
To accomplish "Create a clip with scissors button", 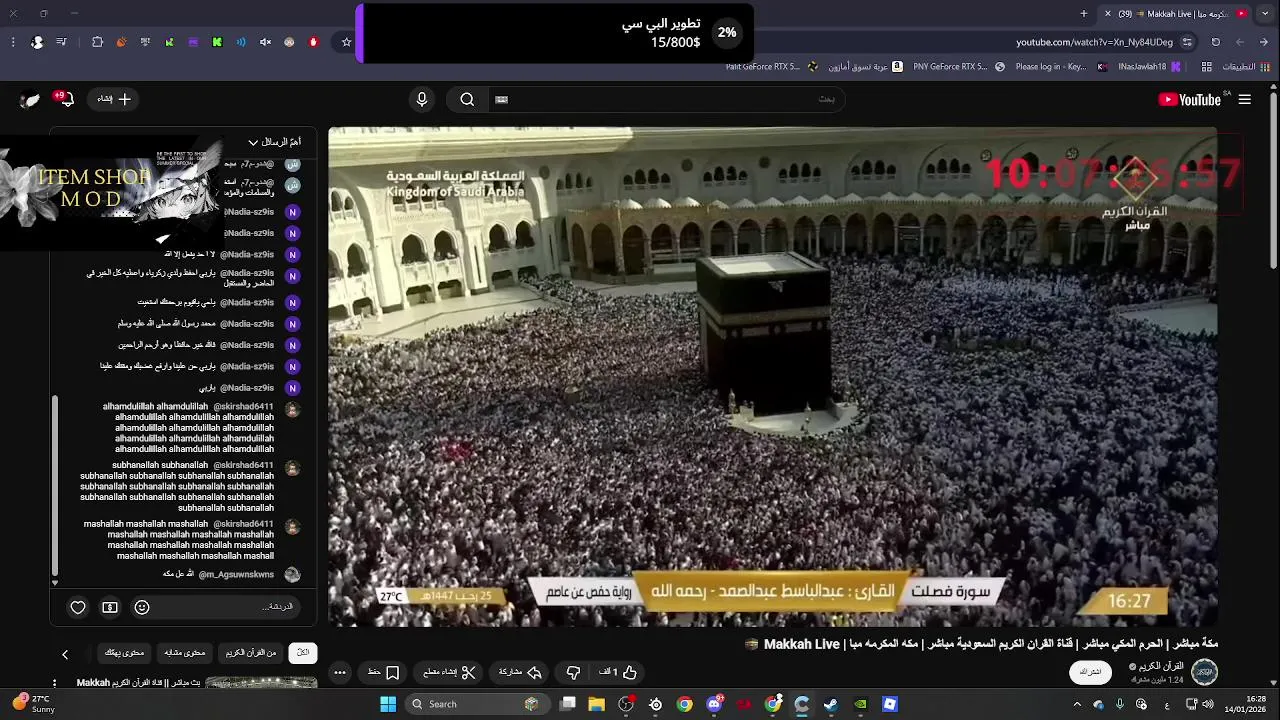I will (x=449, y=672).
